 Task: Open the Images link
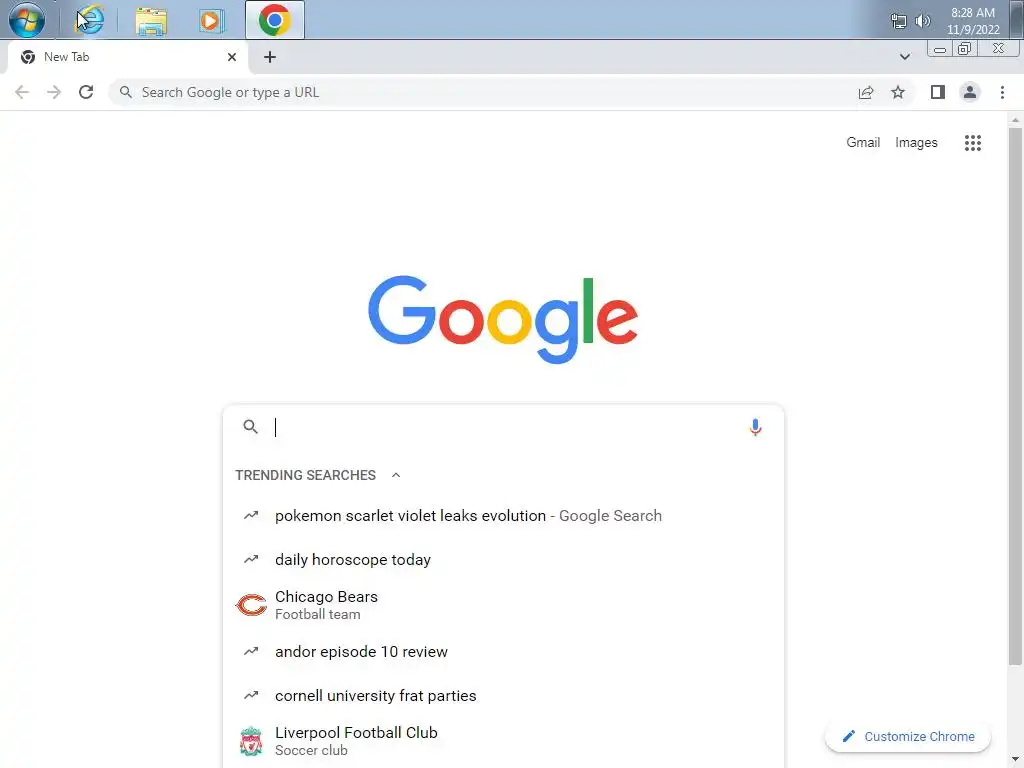916,142
